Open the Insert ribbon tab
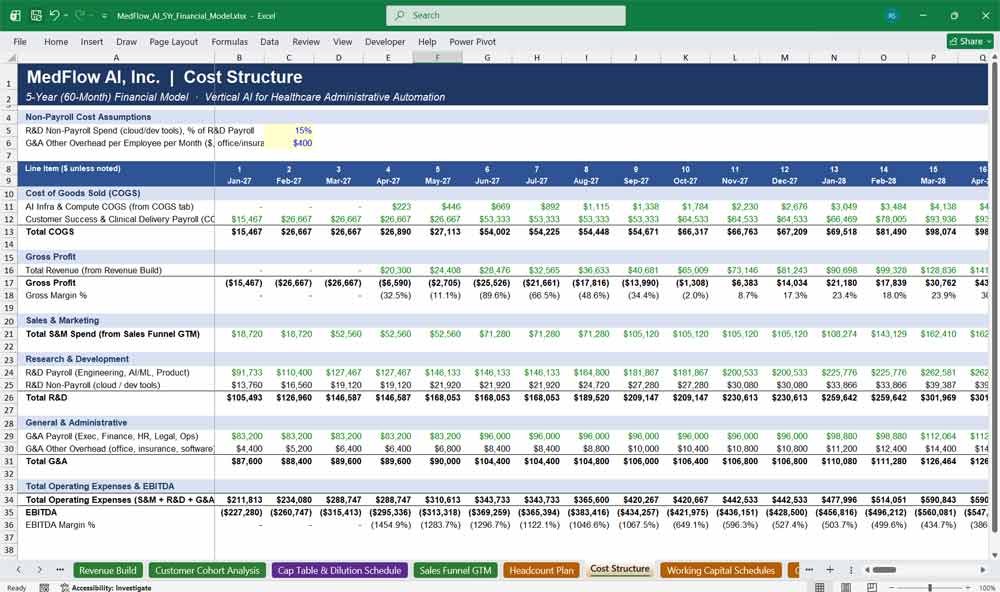The height and width of the screenshot is (592, 1000). click(x=92, y=41)
